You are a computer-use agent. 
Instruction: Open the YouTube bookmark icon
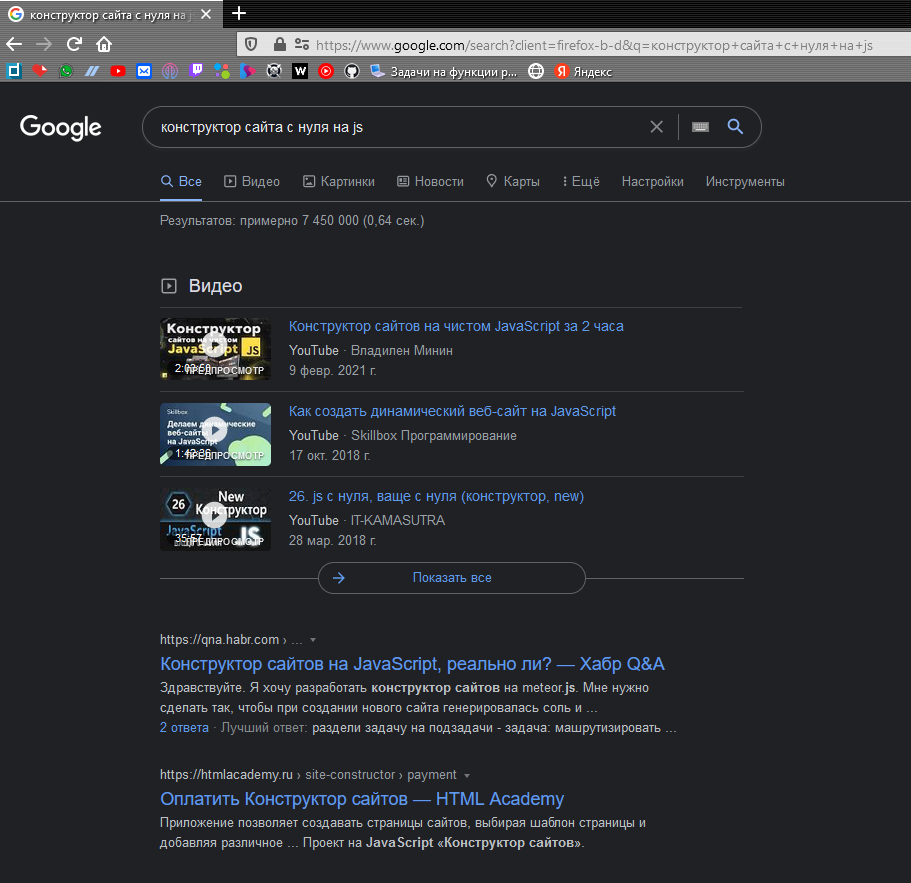pos(118,71)
